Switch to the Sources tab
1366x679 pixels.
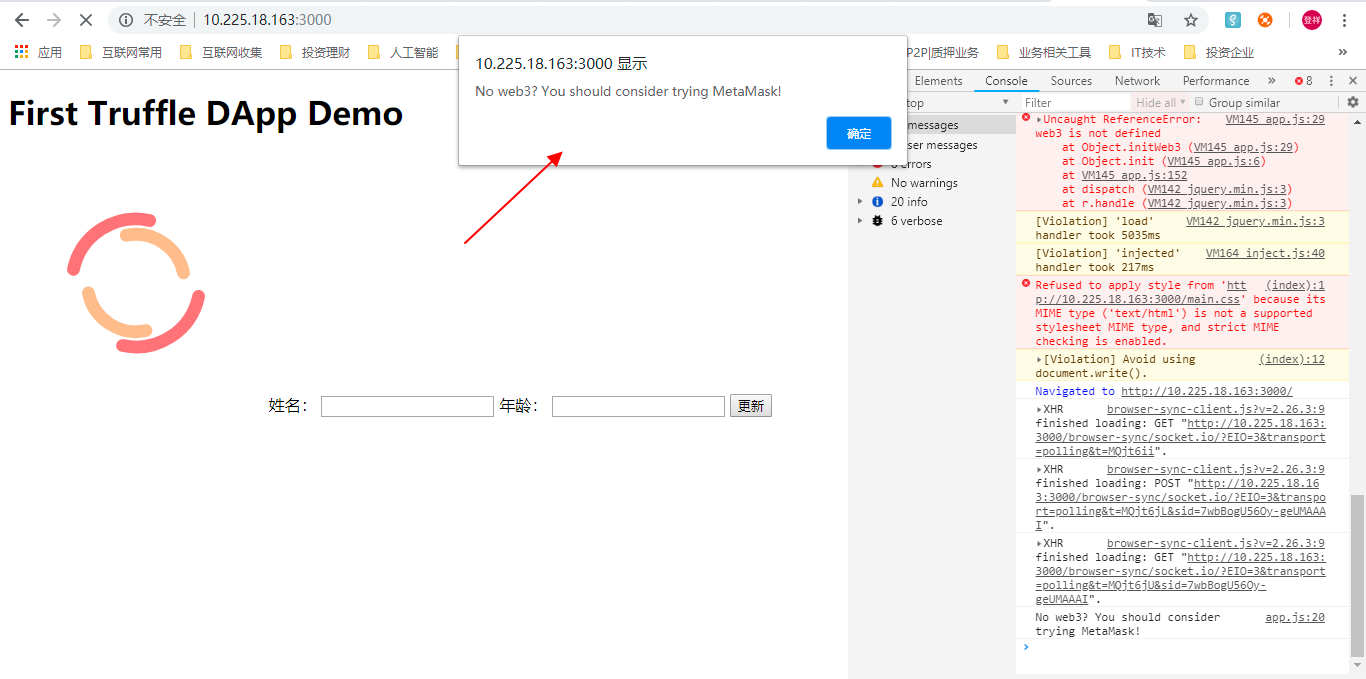1071,81
